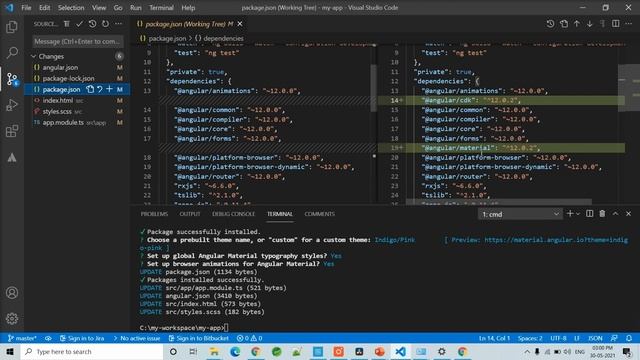Open editor more actions ellipsis

click(x=629, y=24)
